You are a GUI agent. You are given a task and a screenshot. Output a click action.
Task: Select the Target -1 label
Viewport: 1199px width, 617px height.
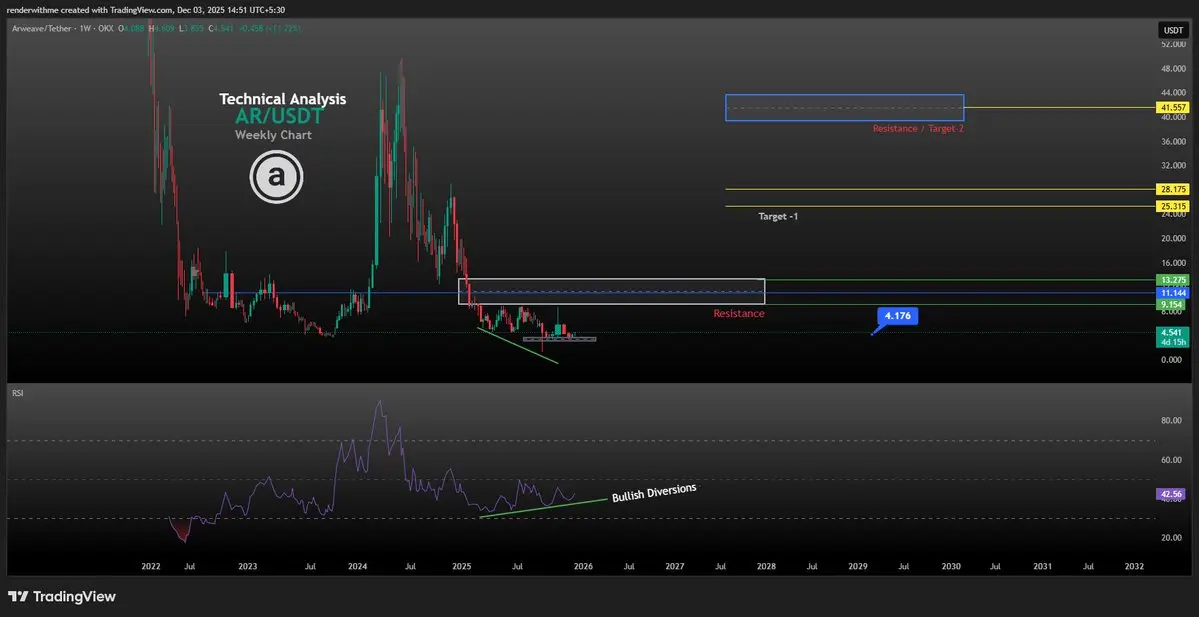[x=778, y=217]
